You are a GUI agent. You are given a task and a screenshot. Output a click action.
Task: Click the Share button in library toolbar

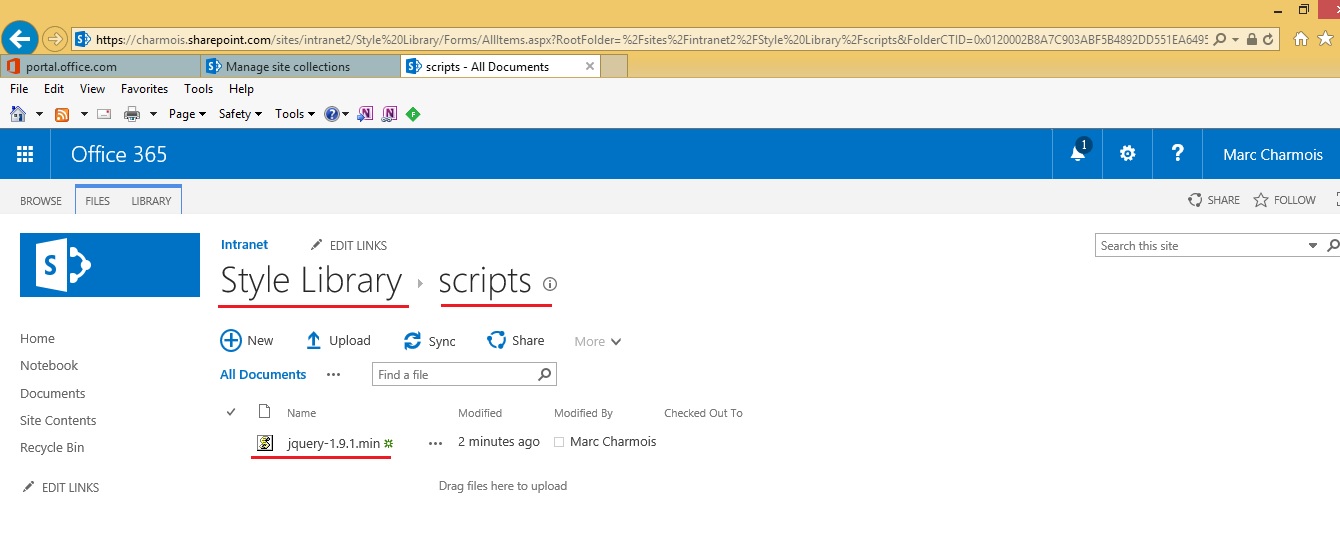[516, 341]
